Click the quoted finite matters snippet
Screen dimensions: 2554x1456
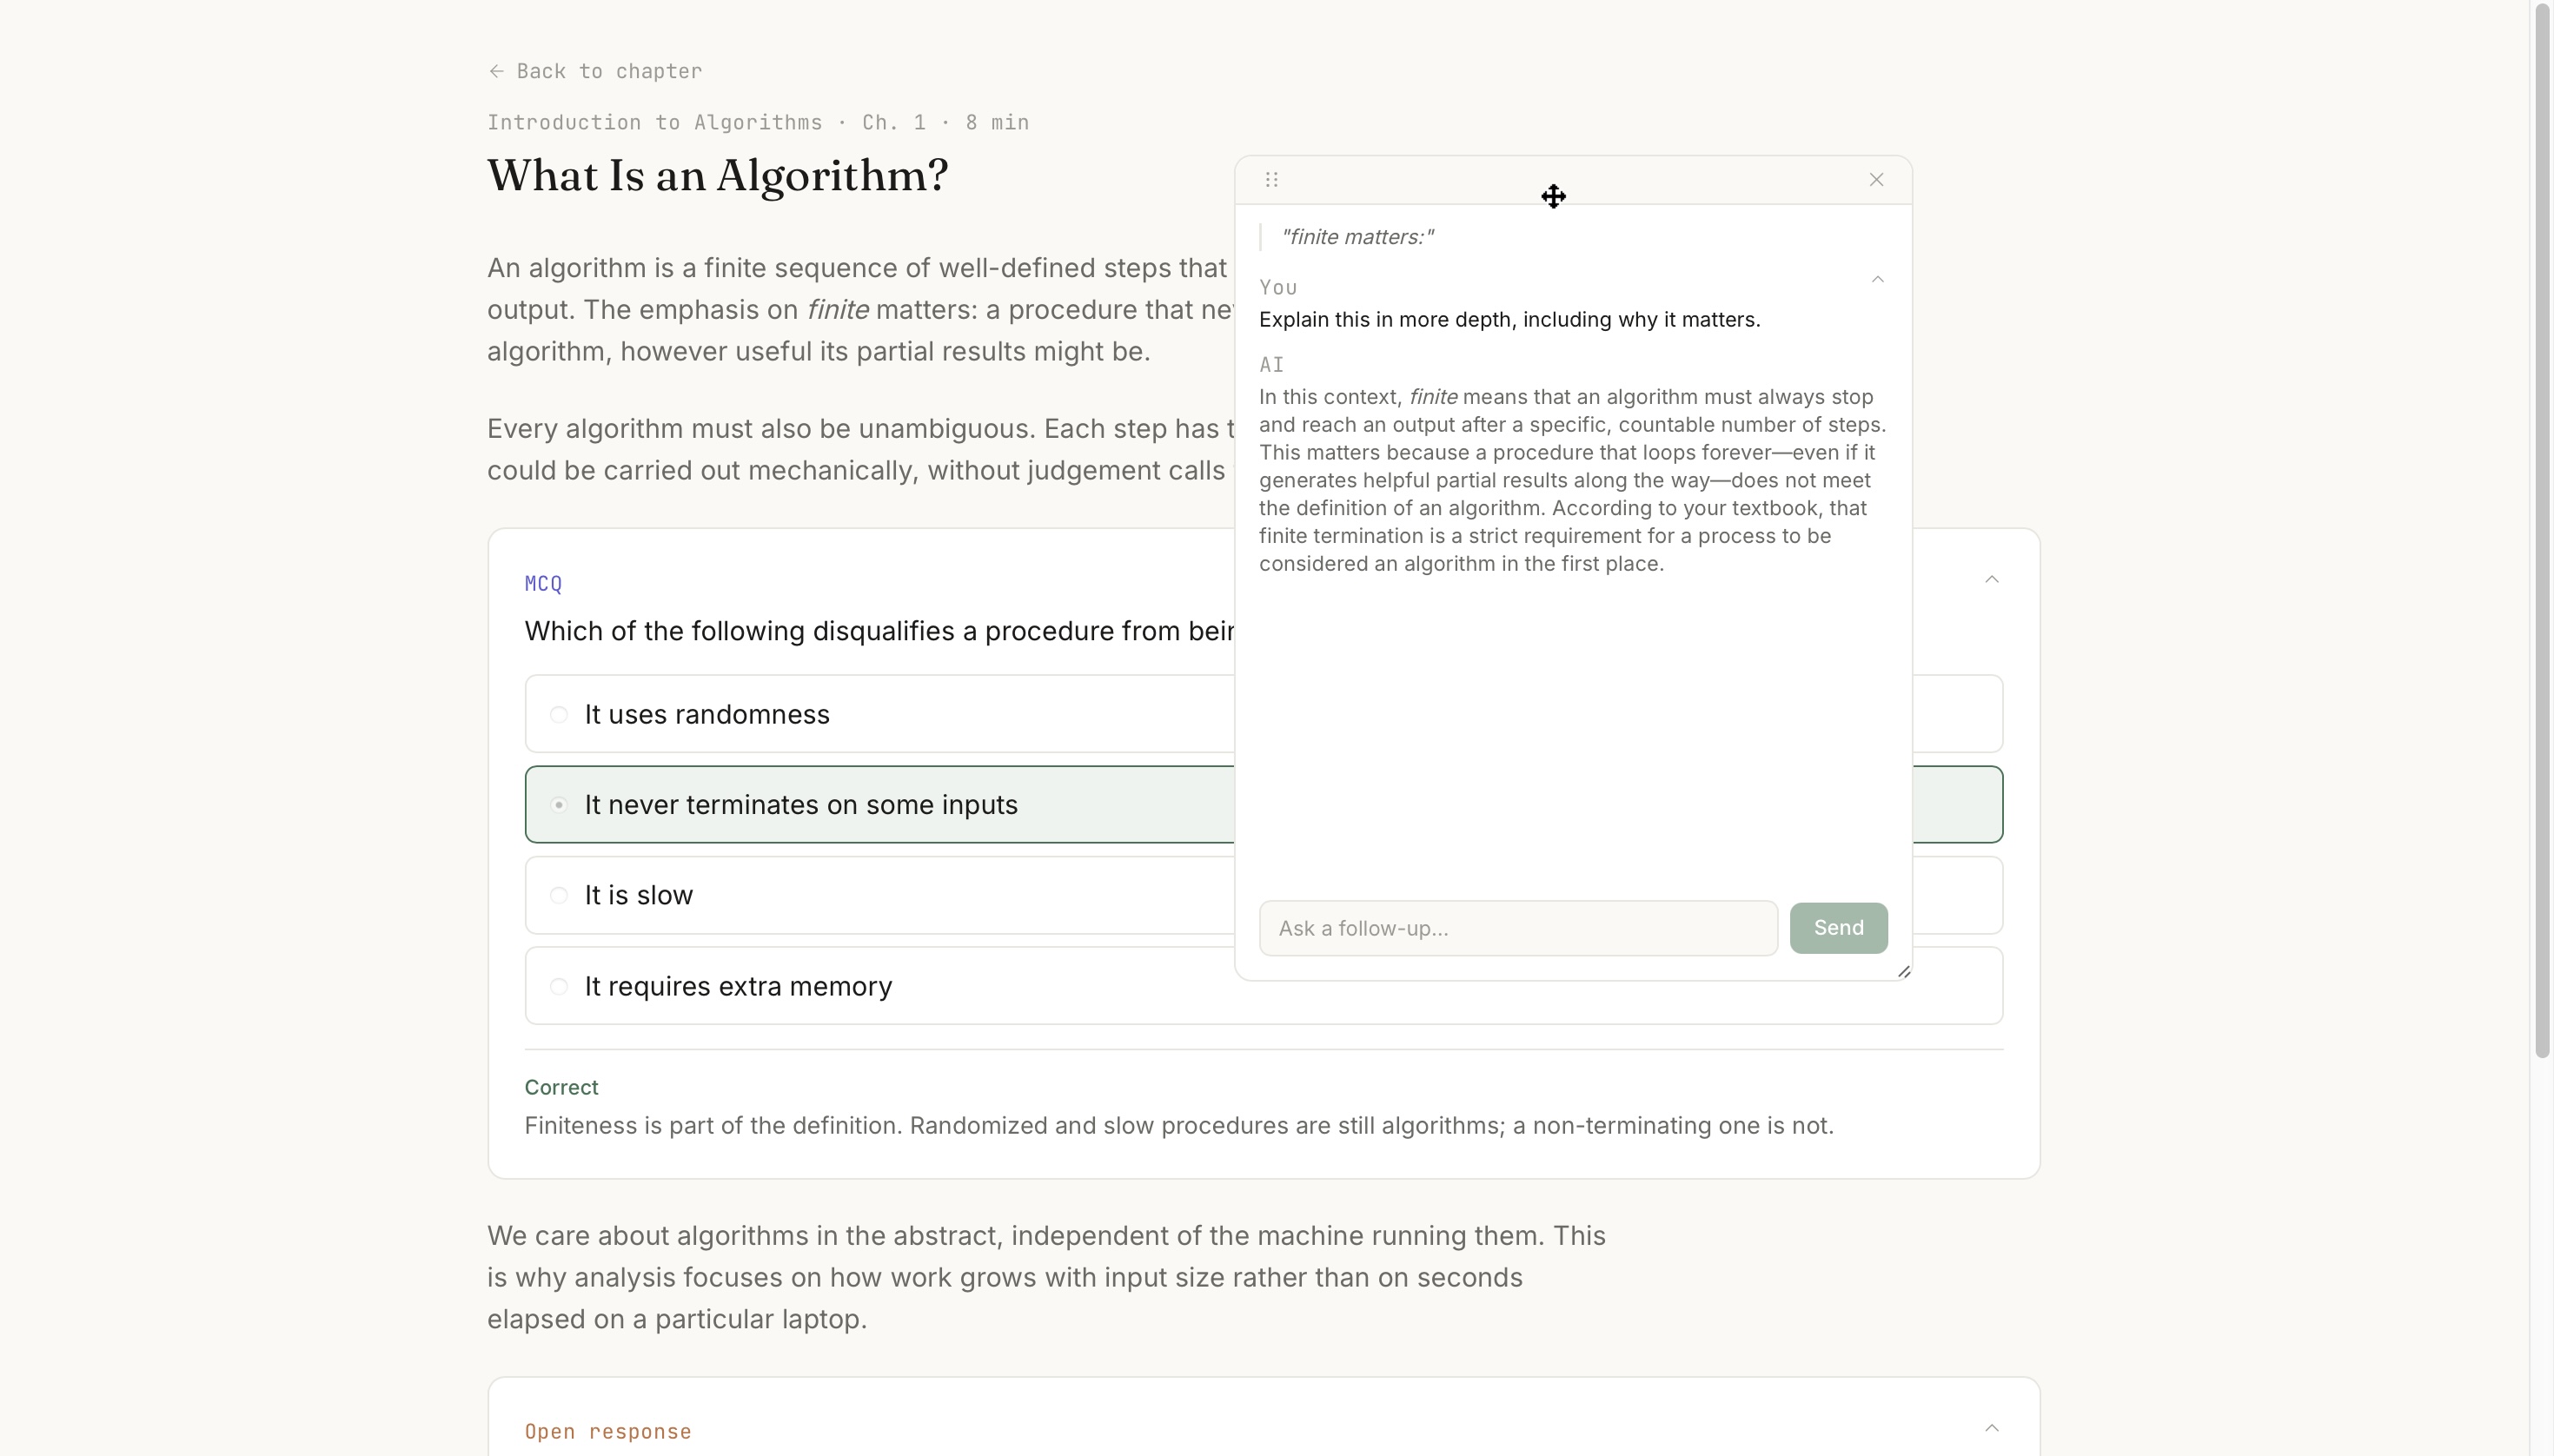(x=1357, y=237)
